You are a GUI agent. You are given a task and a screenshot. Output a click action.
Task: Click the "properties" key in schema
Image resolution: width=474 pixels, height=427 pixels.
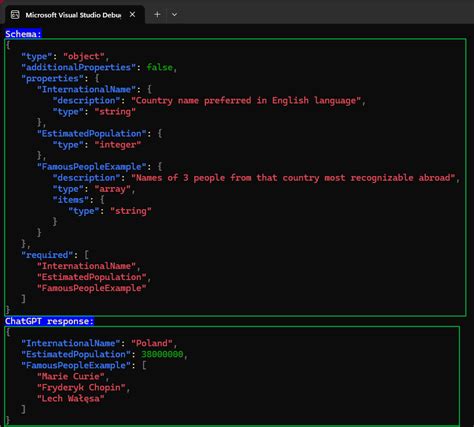coord(52,78)
